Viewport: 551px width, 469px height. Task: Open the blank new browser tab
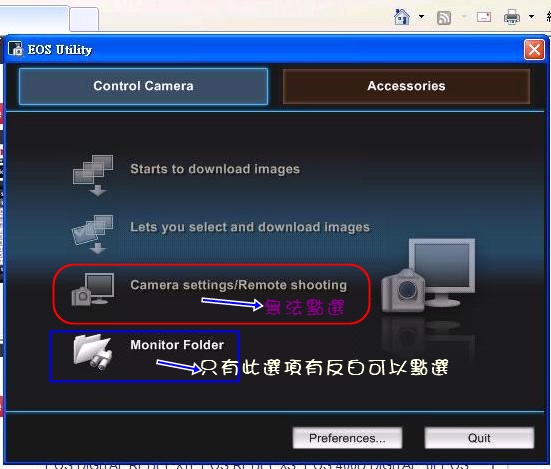(84, 19)
